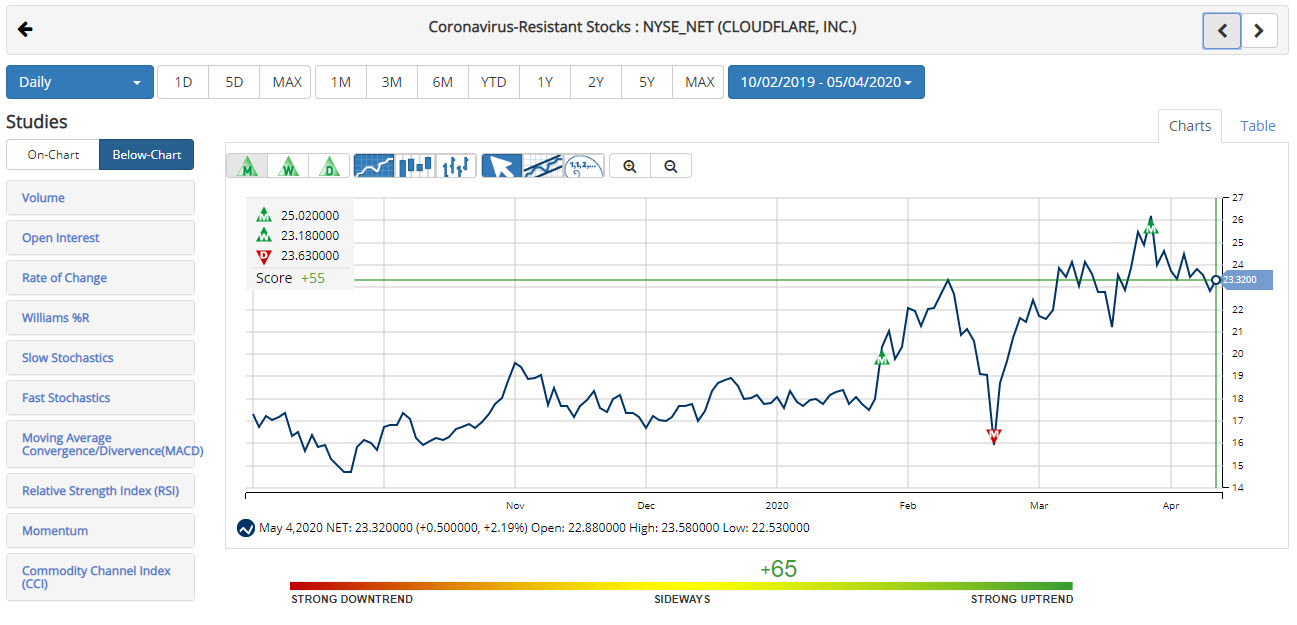Image resolution: width=1297 pixels, height=625 pixels.
Task: Click the 23.3200 current price label
Action: pyautogui.click(x=1245, y=280)
